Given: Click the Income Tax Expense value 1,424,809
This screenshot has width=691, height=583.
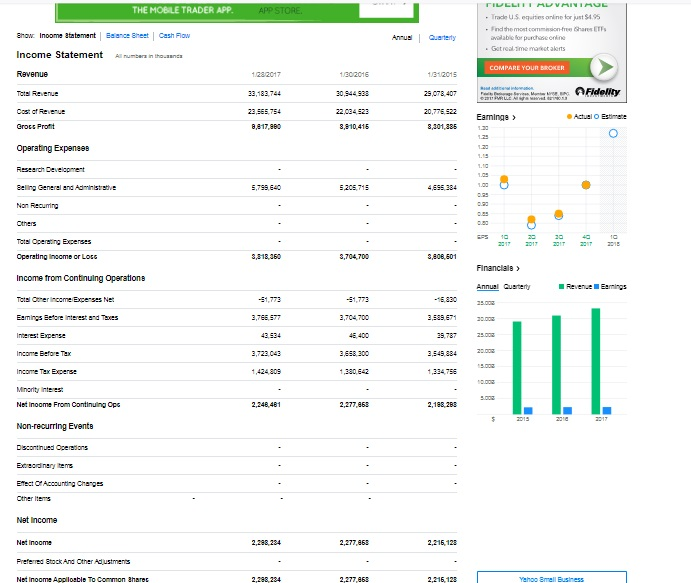Looking at the screenshot, I should 266,371.
